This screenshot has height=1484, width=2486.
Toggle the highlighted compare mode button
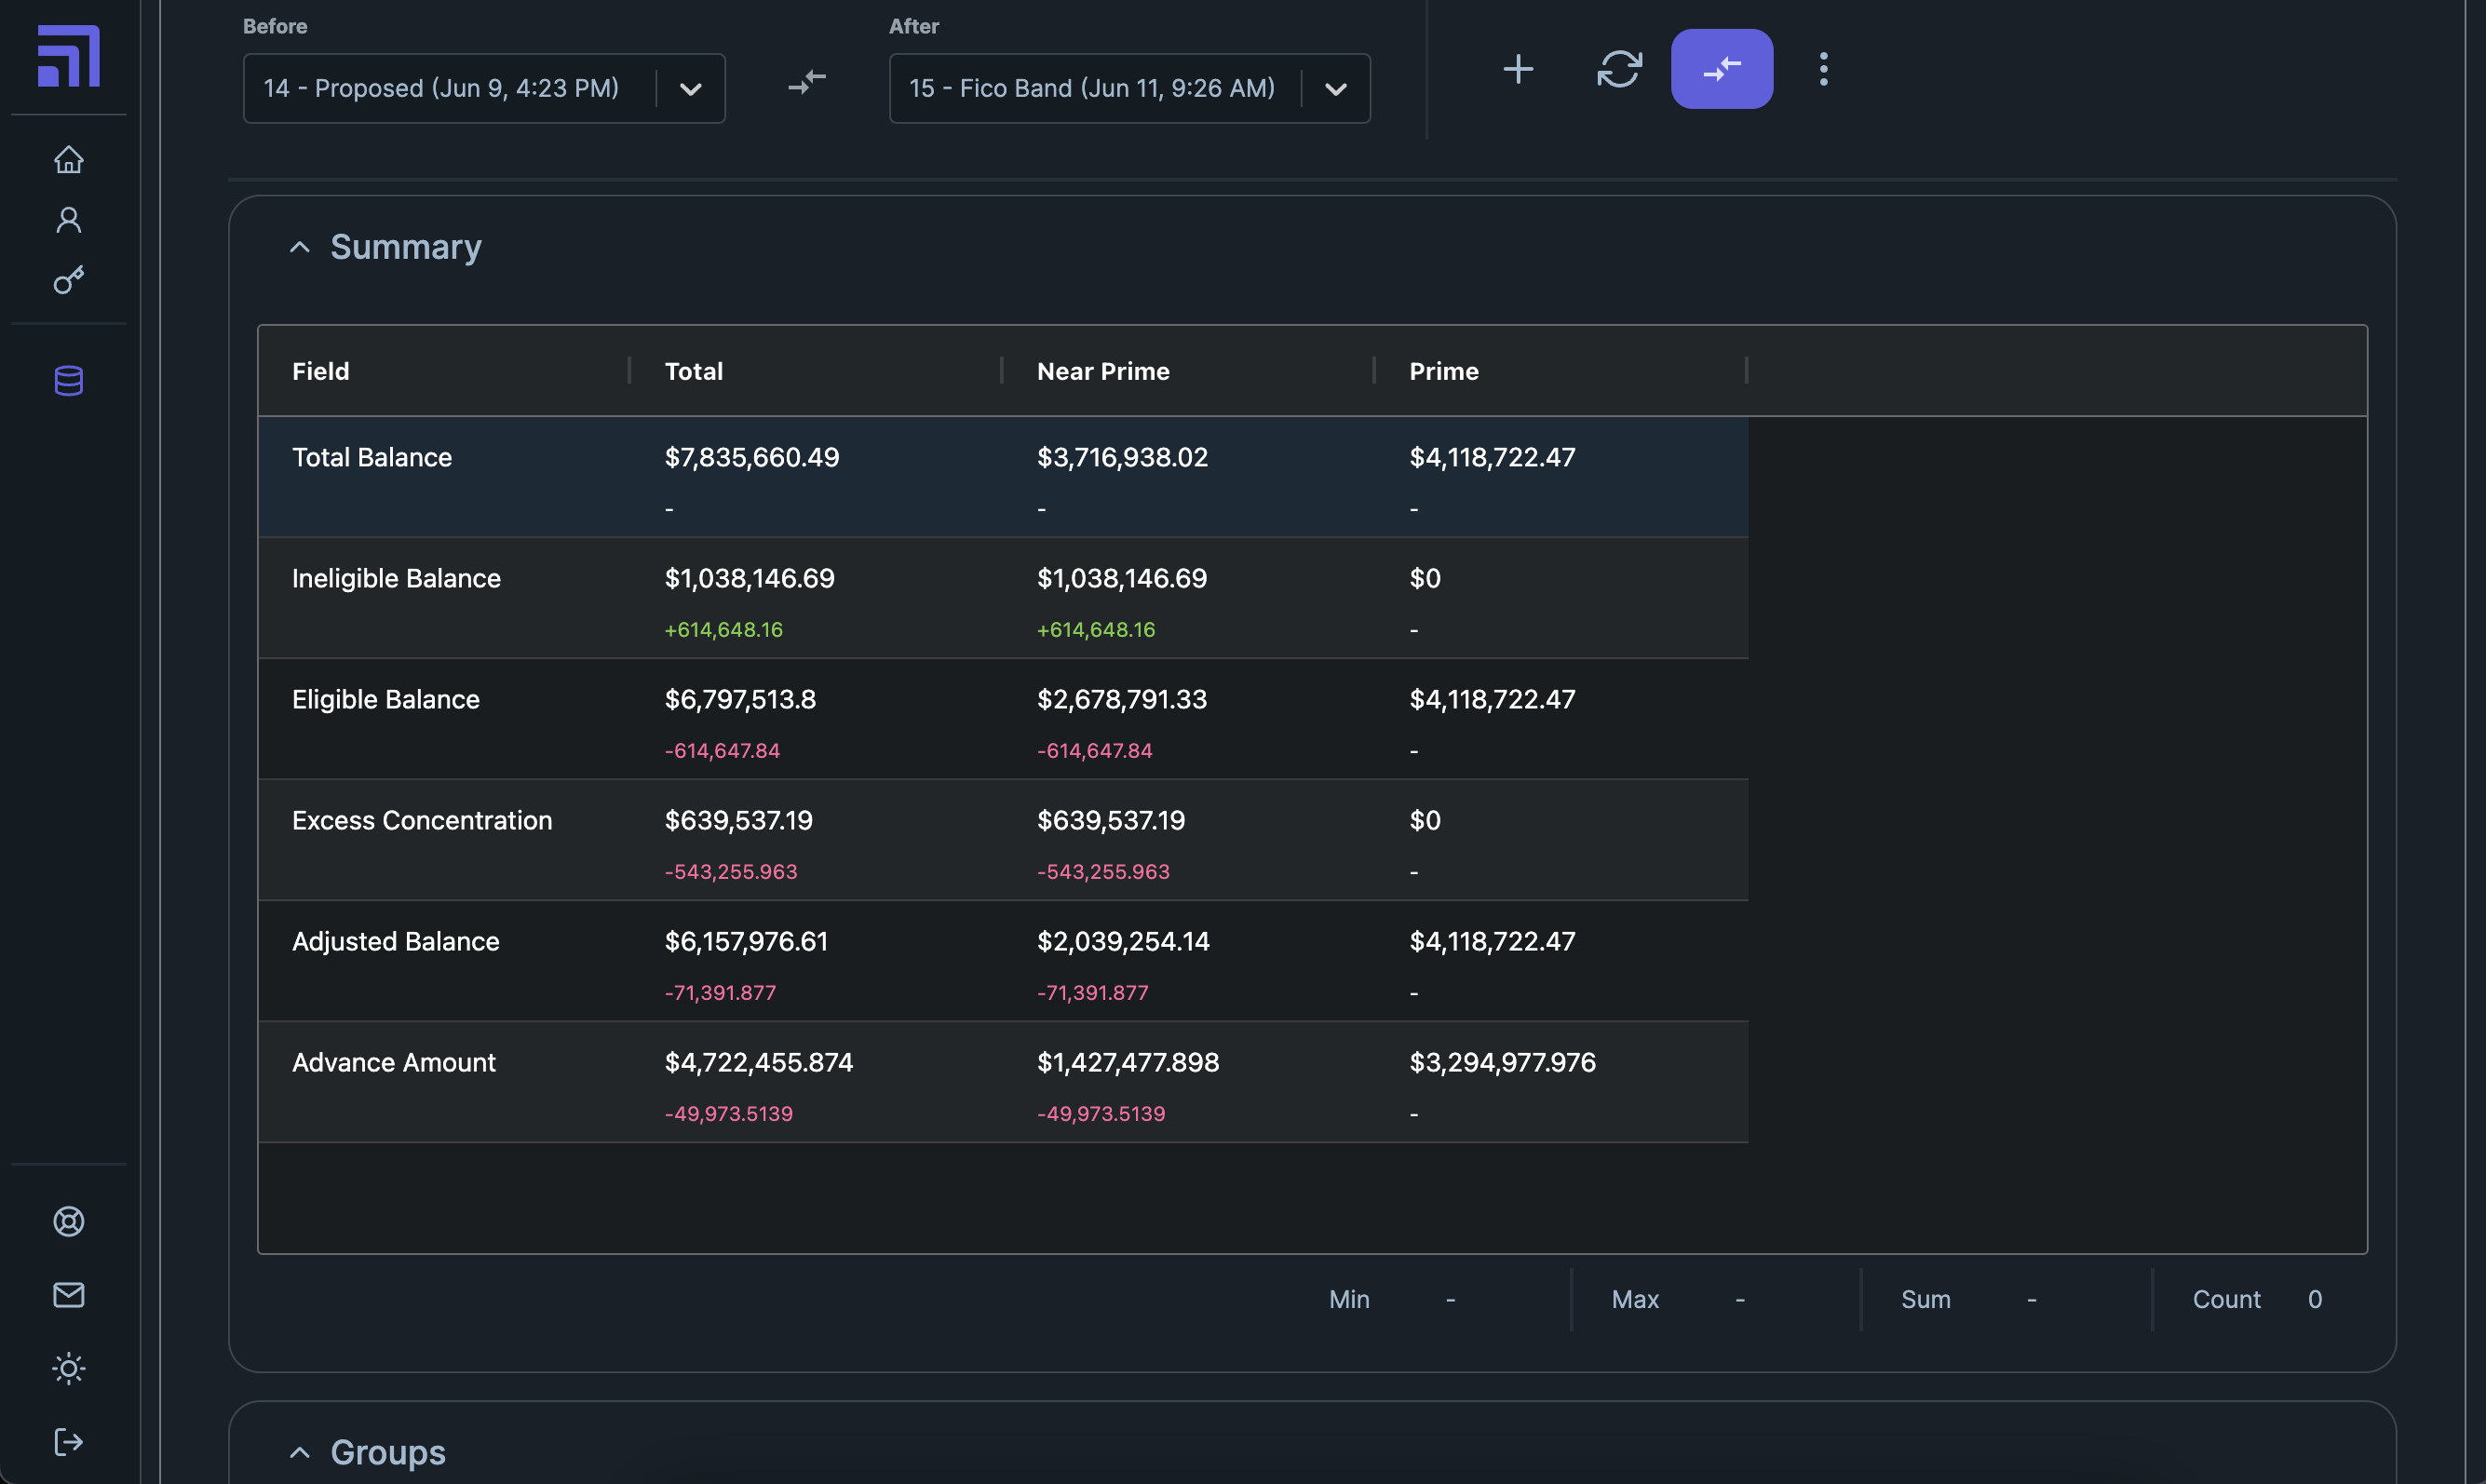[x=1721, y=69]
